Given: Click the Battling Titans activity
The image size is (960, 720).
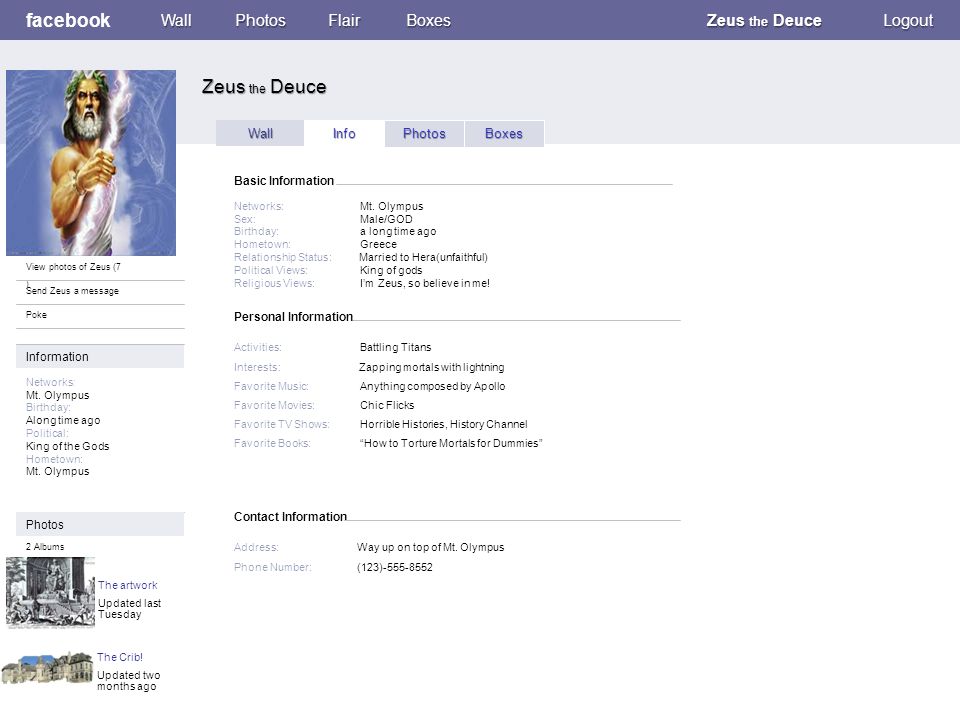Looking at the screenshot, I should [x=396, y=347].
